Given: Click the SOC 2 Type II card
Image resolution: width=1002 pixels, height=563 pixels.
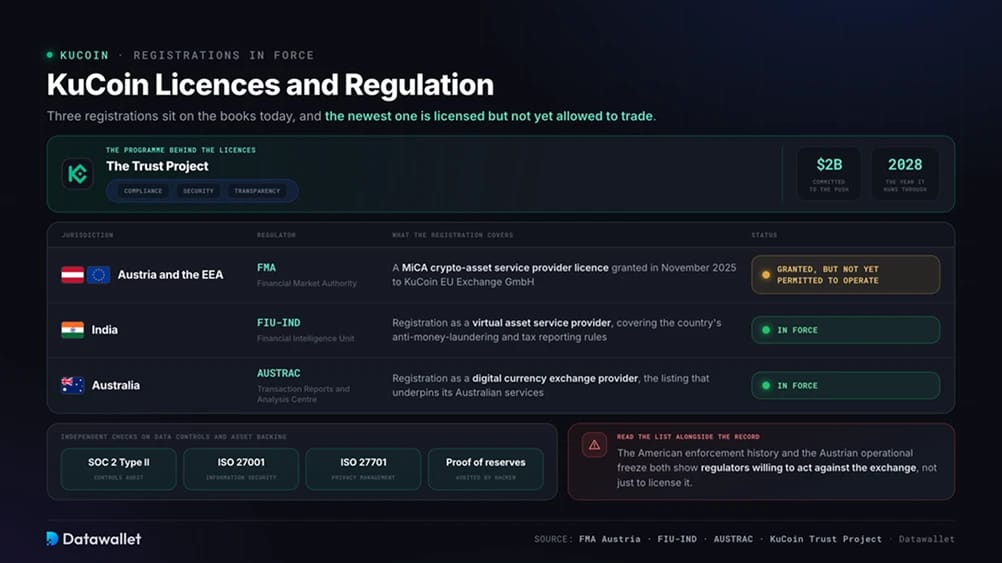Looking at the screenshot, I should pyautogui.click(x=118, y=469).
